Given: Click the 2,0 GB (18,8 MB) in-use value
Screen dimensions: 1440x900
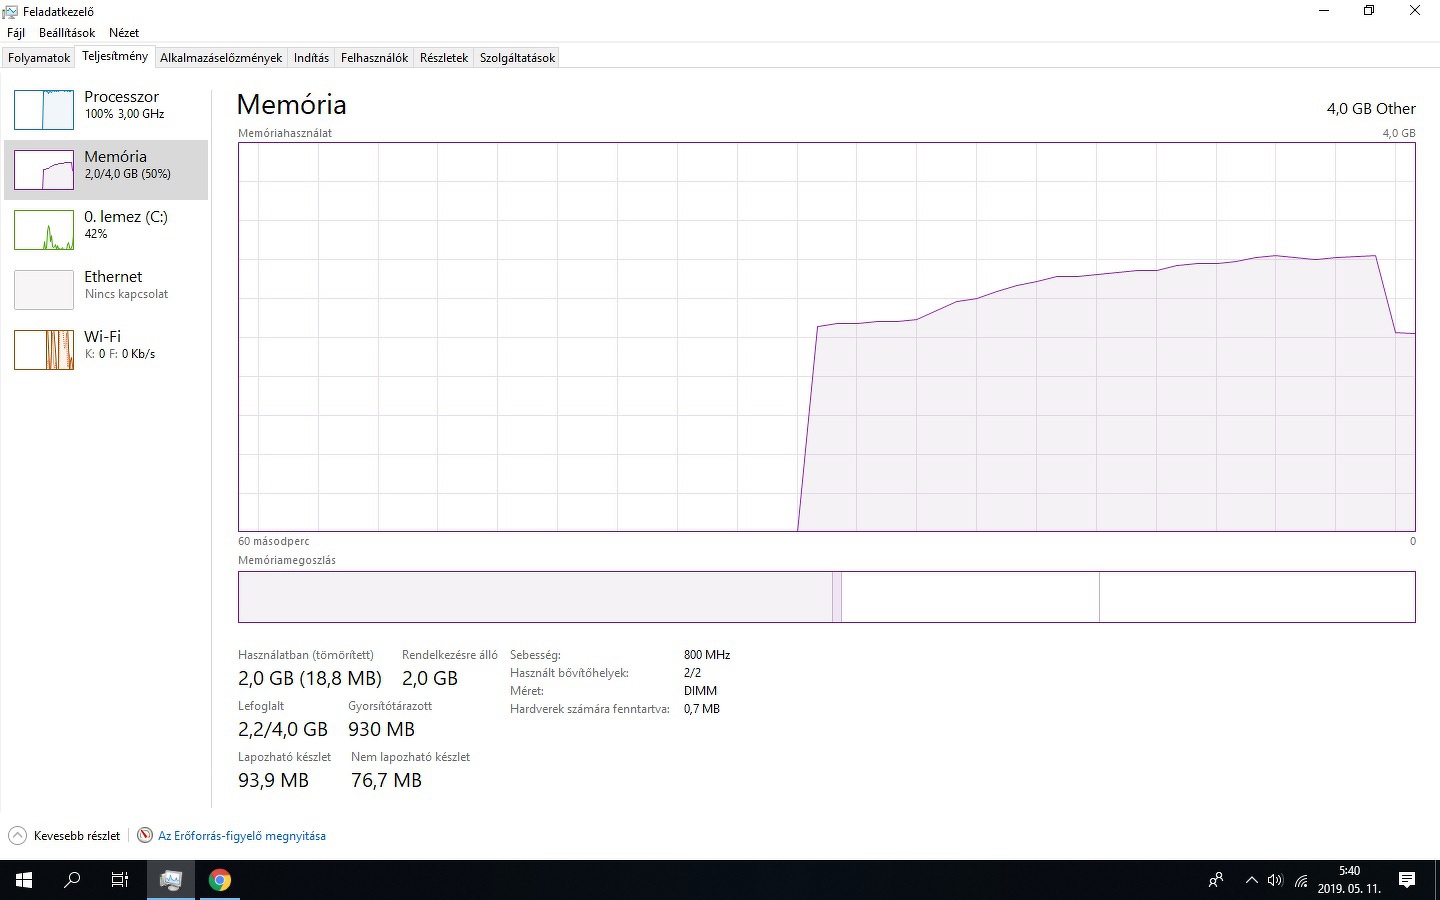Looking at the screenshot, I should [310, 679].
